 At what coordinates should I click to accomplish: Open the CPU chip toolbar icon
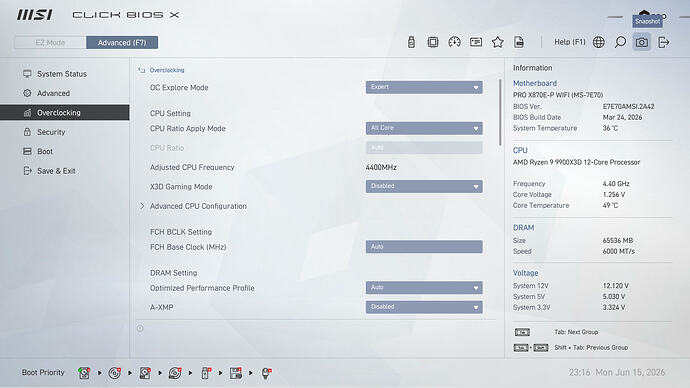point(433,42)
